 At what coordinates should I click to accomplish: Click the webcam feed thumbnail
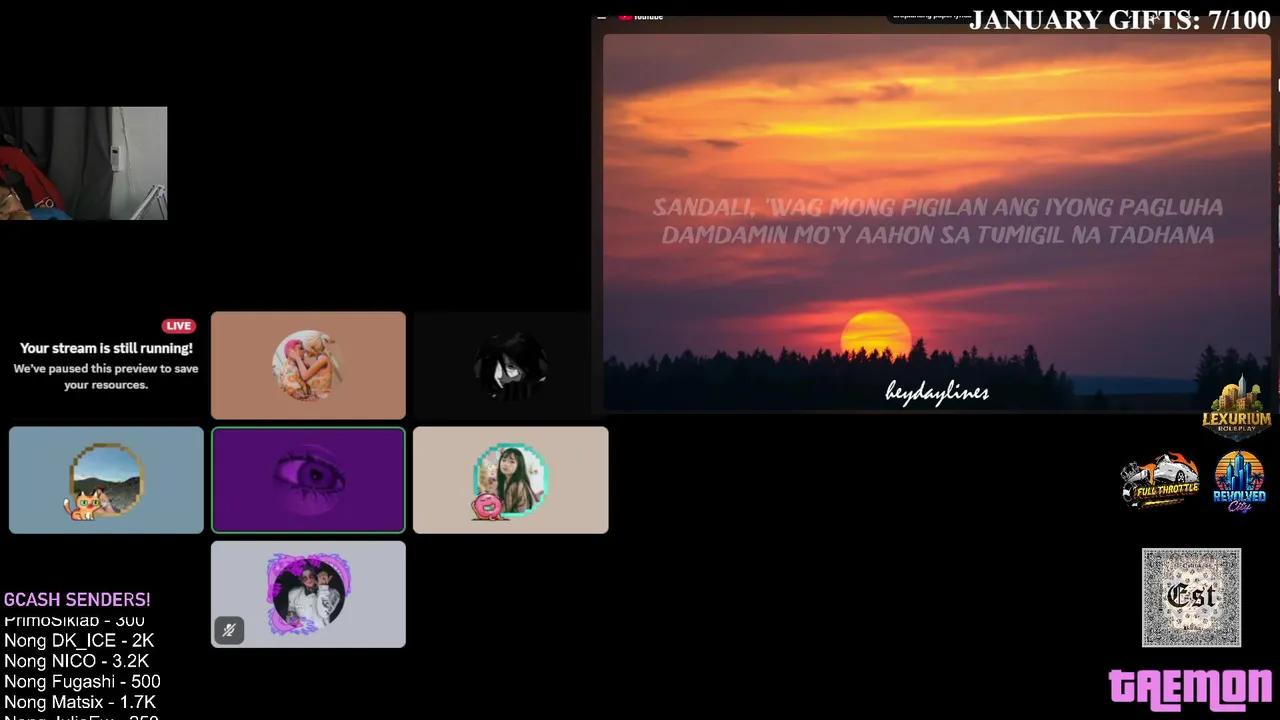(83, 163)
